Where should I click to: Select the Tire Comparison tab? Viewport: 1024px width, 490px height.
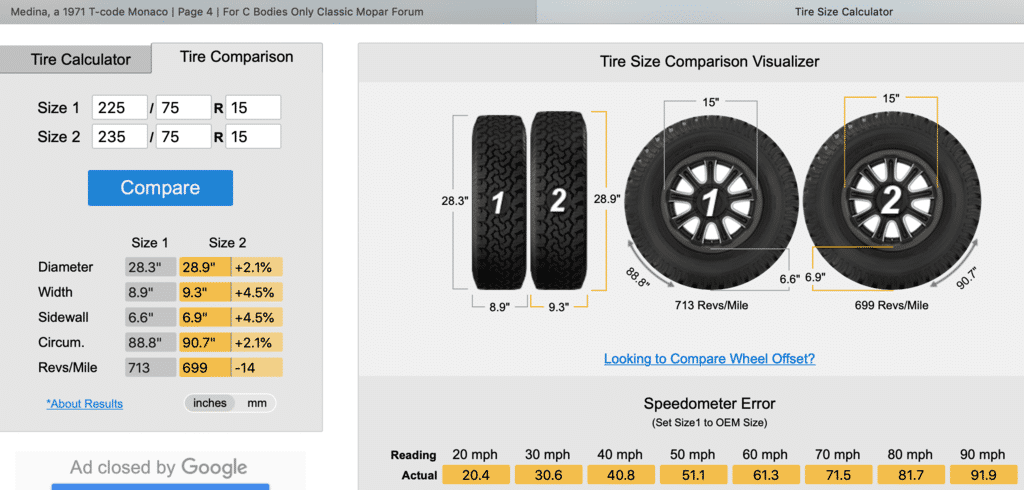point(237,57)
